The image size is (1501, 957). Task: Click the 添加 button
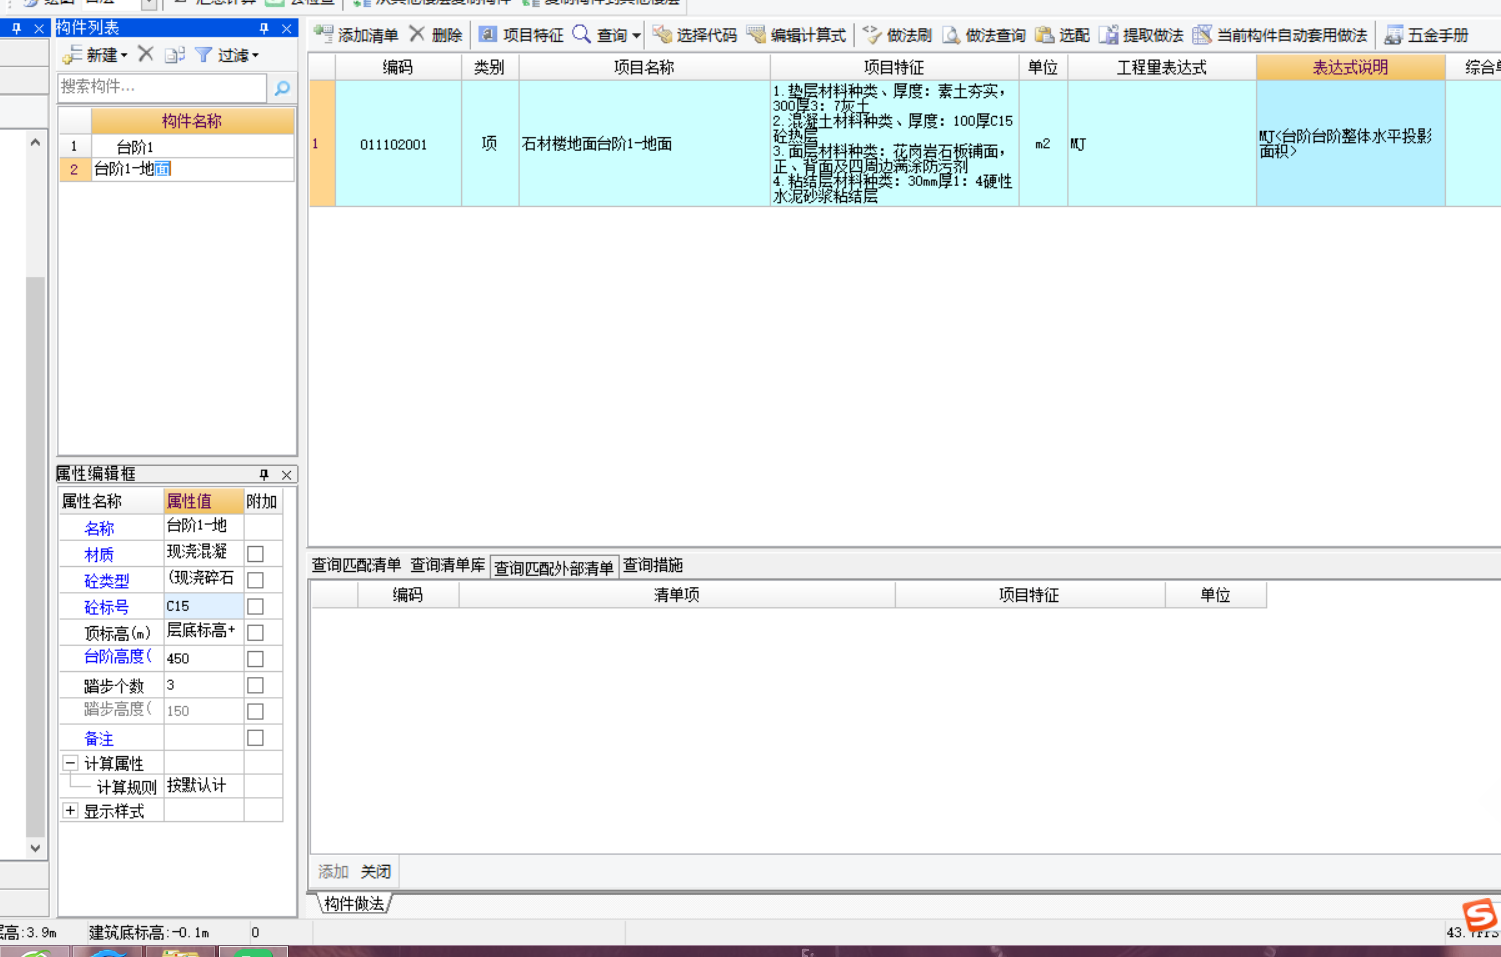pyautogui.click(x=333, y=872)
